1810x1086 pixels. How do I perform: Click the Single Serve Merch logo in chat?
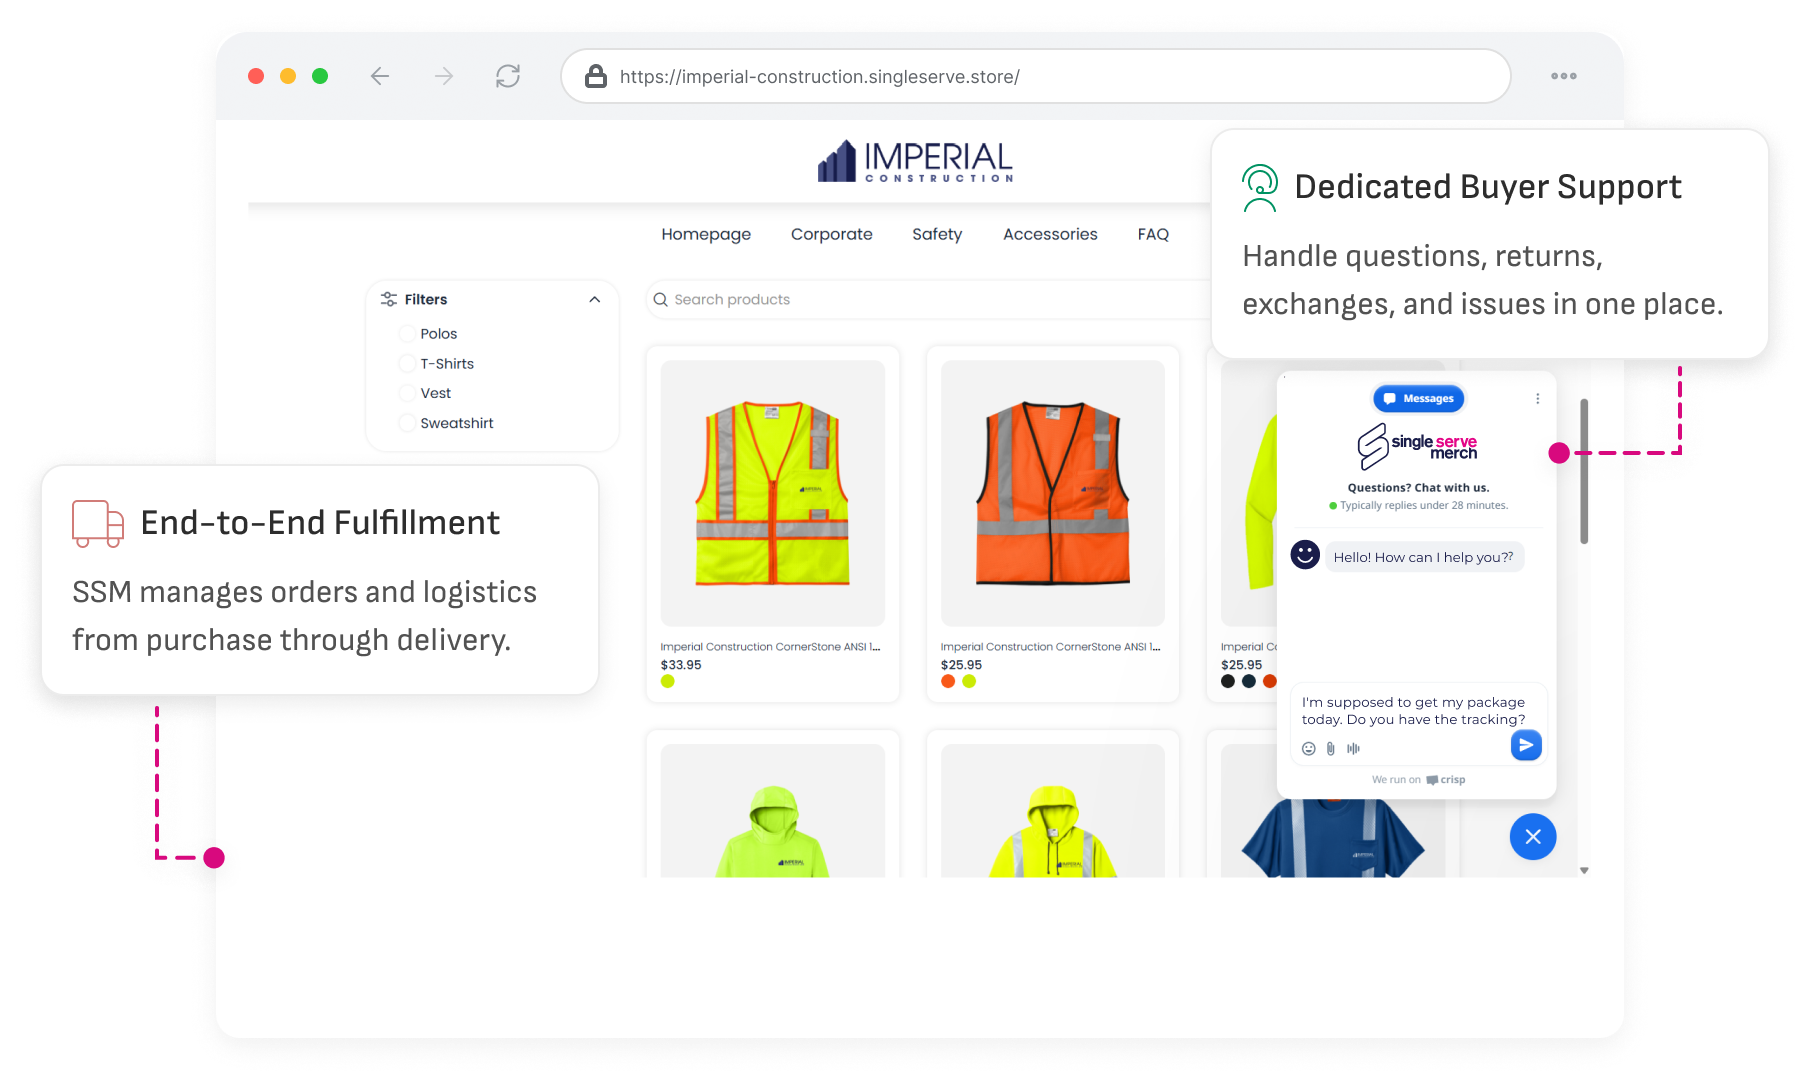click(1417, 446)
